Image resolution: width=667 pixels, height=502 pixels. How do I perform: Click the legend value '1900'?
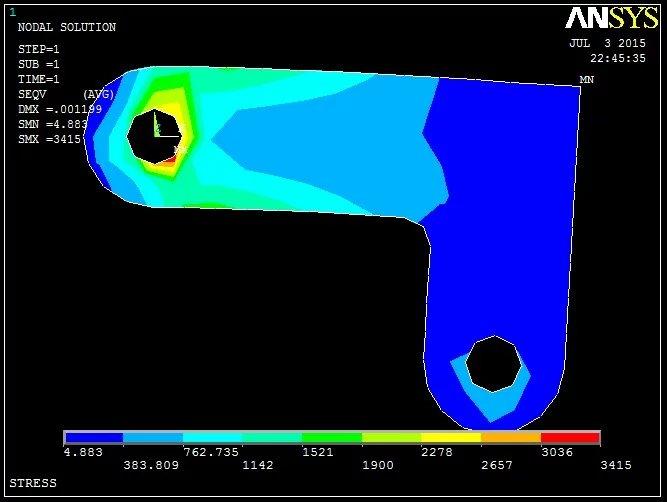377,465
